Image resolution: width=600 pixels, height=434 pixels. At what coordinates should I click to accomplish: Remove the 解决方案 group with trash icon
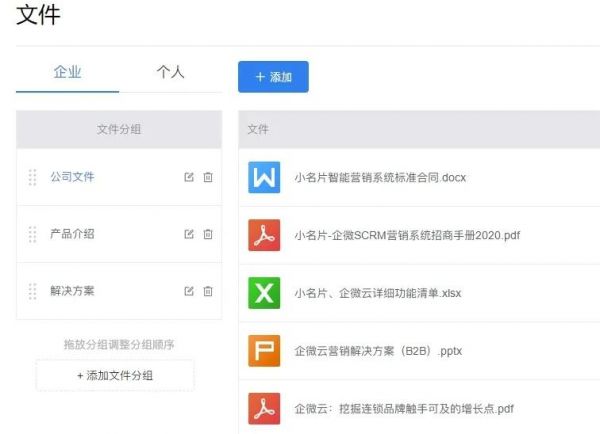208,291
